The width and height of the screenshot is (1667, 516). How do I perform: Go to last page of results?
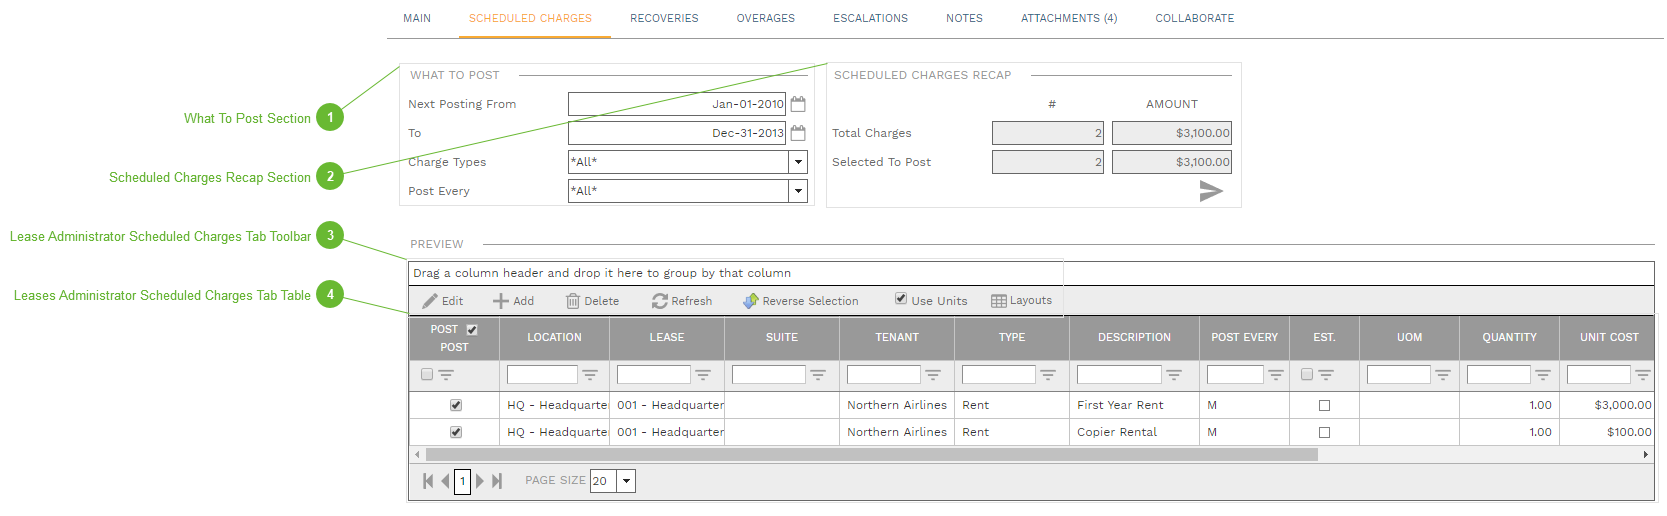[497, 481]
